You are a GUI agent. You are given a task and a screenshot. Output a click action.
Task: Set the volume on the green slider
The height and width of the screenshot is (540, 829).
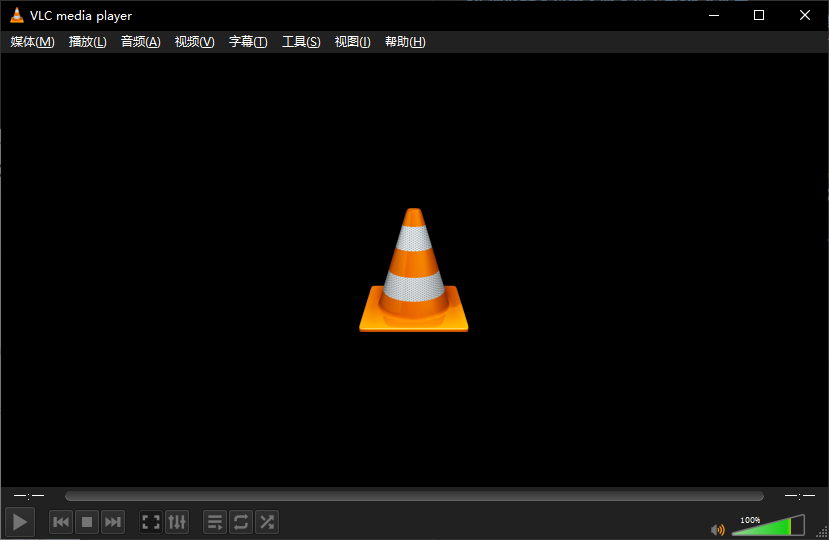point(768,525)
